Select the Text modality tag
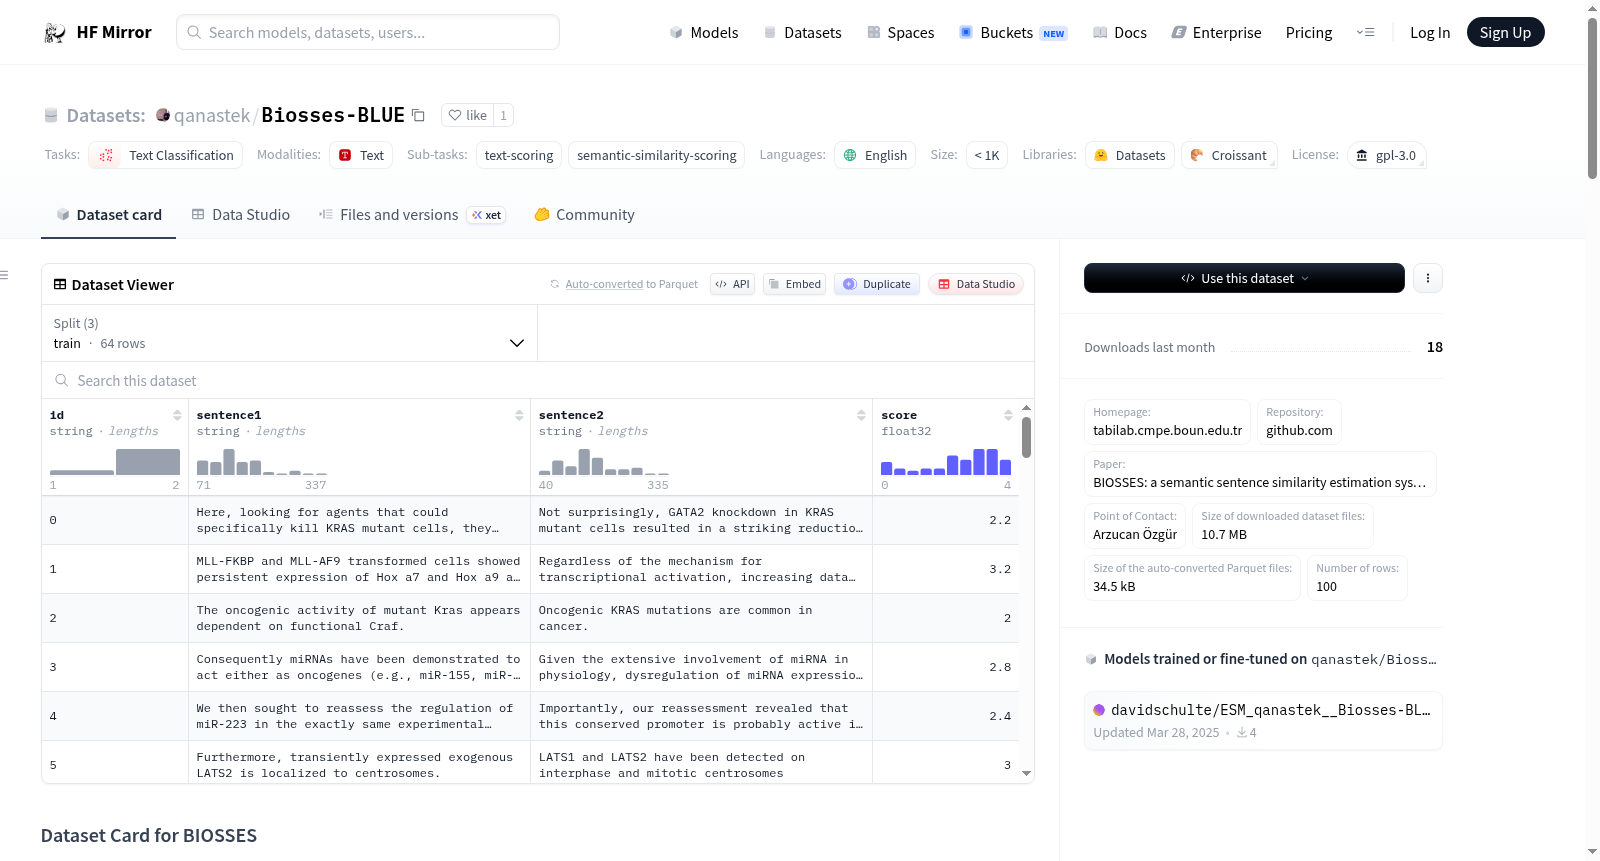 tap(361, 155)
